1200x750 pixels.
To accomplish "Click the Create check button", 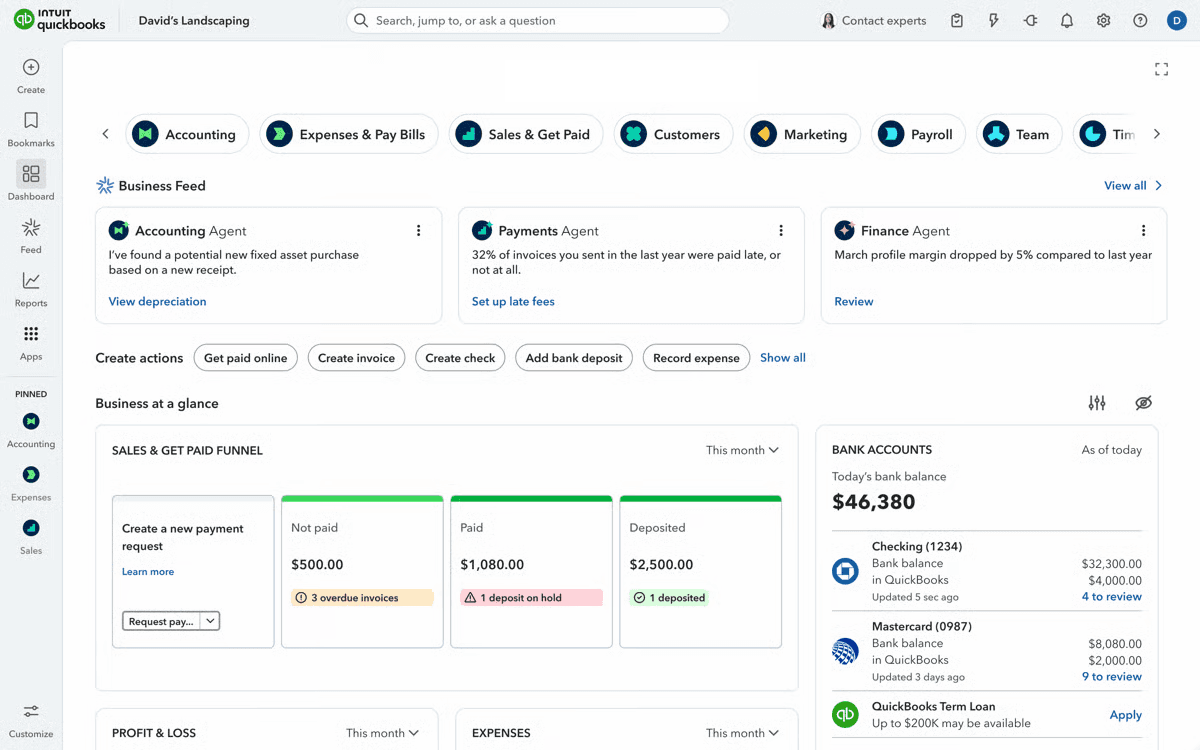I will click(x=460, y=358).
